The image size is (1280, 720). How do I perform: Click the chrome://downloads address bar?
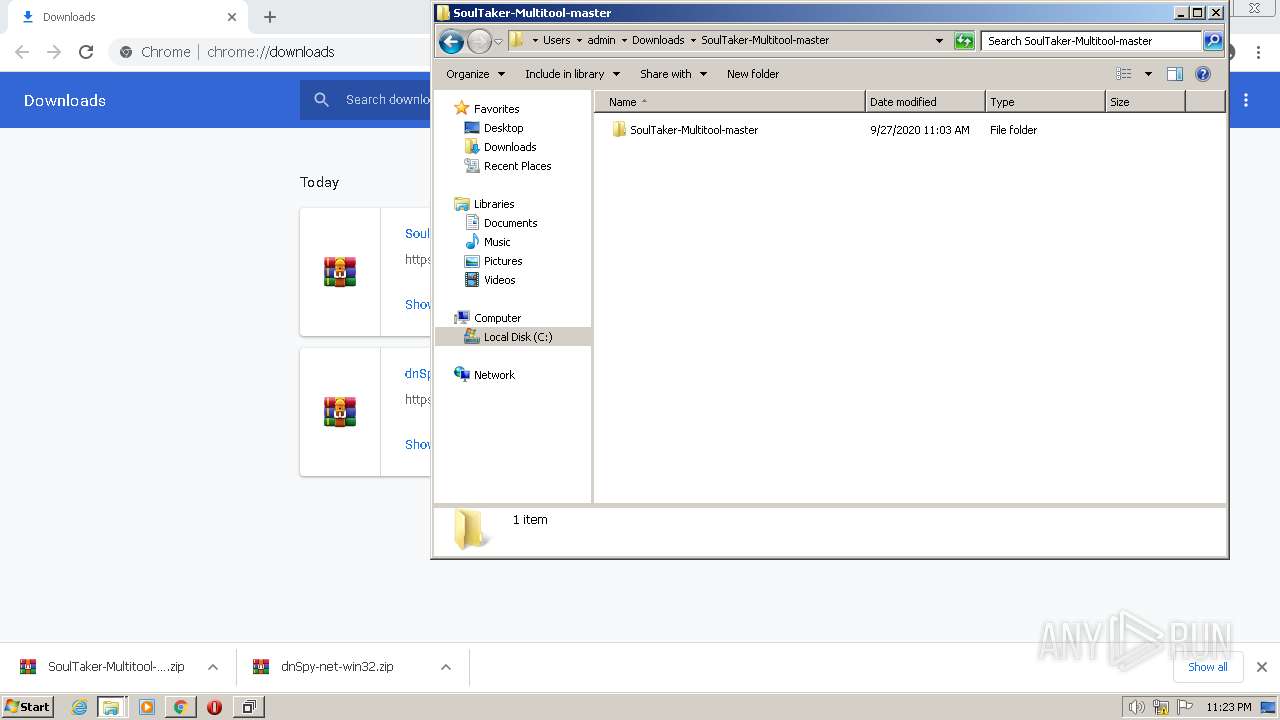pos(270,52)
